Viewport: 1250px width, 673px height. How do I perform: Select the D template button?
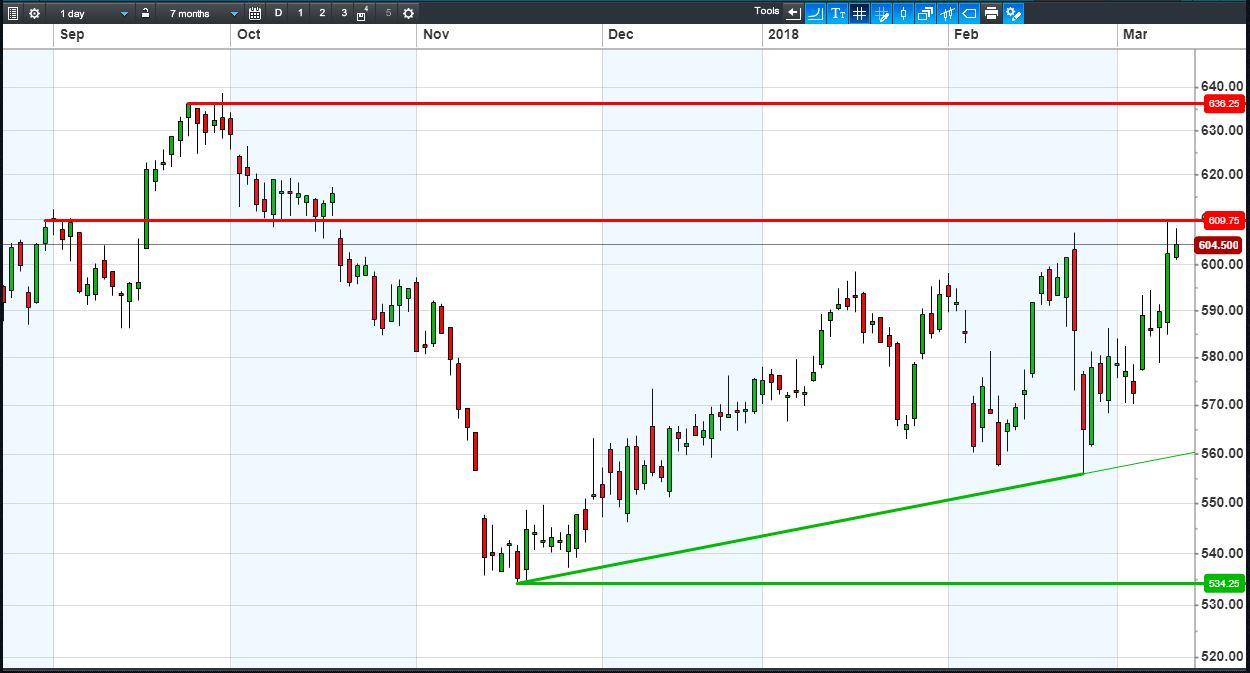(278, 13)
